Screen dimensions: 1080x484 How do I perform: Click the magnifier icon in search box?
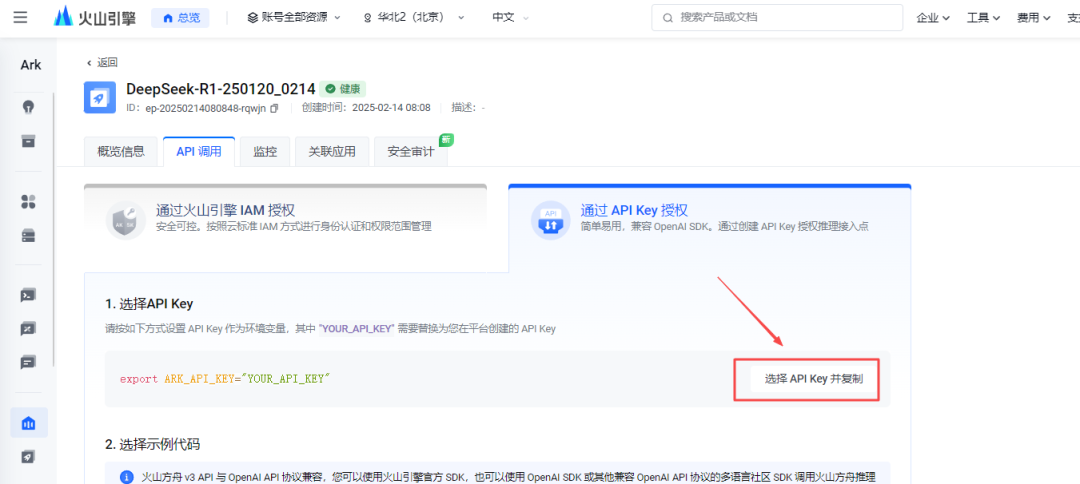pos(667,18)
